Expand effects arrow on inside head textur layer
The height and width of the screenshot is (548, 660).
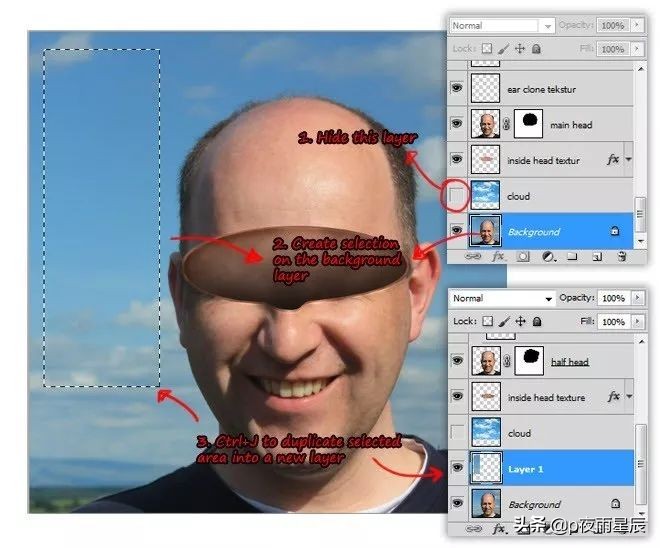click(x=628, y=160)
